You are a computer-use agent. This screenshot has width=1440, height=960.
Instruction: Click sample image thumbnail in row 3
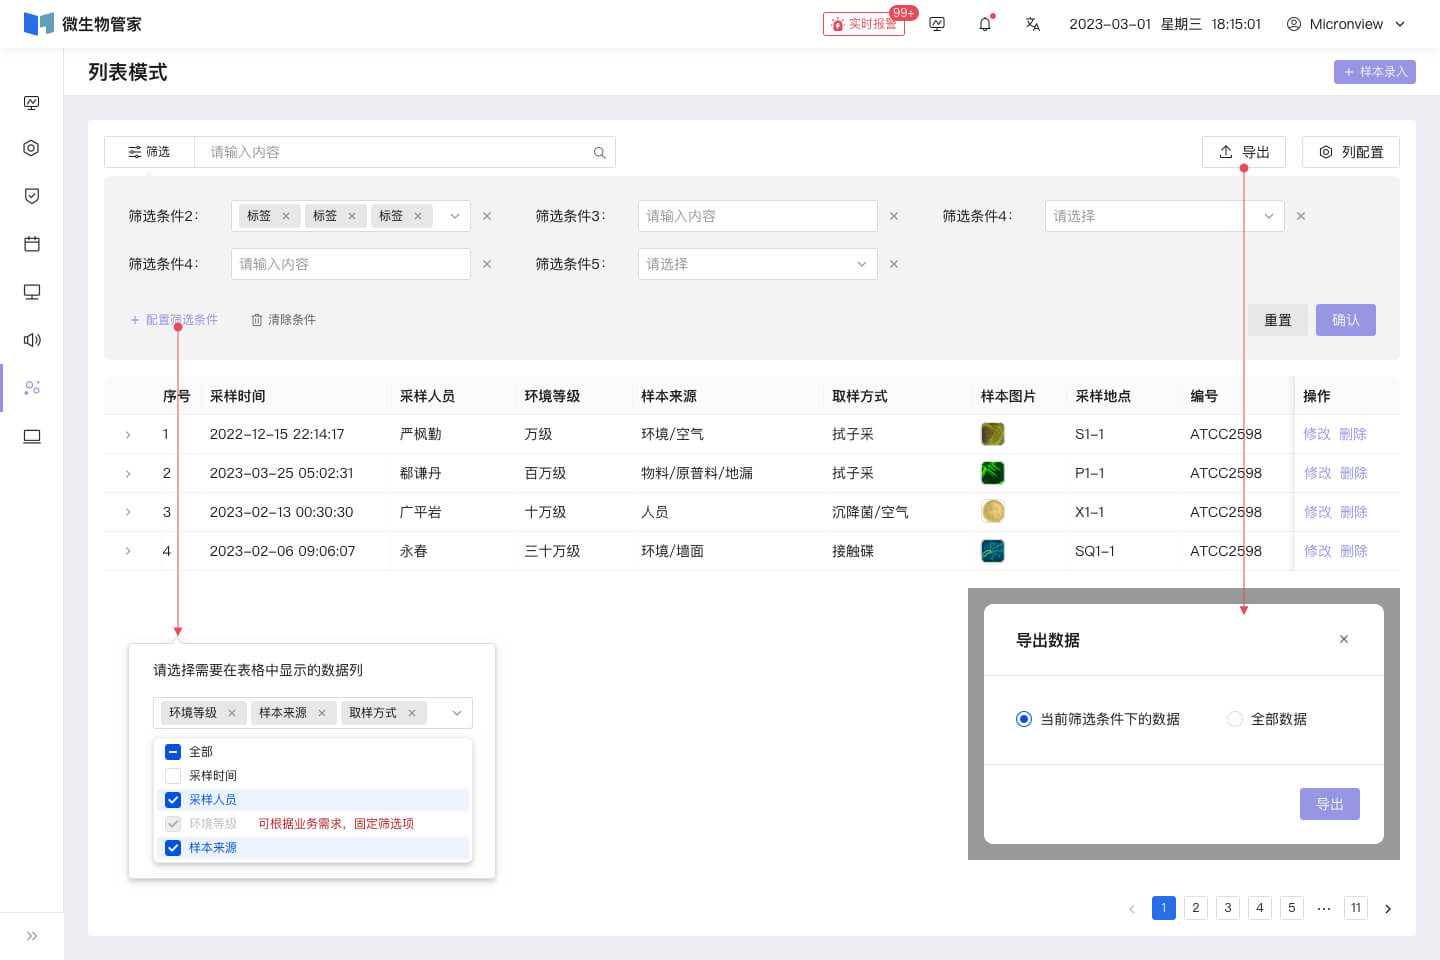992,512
